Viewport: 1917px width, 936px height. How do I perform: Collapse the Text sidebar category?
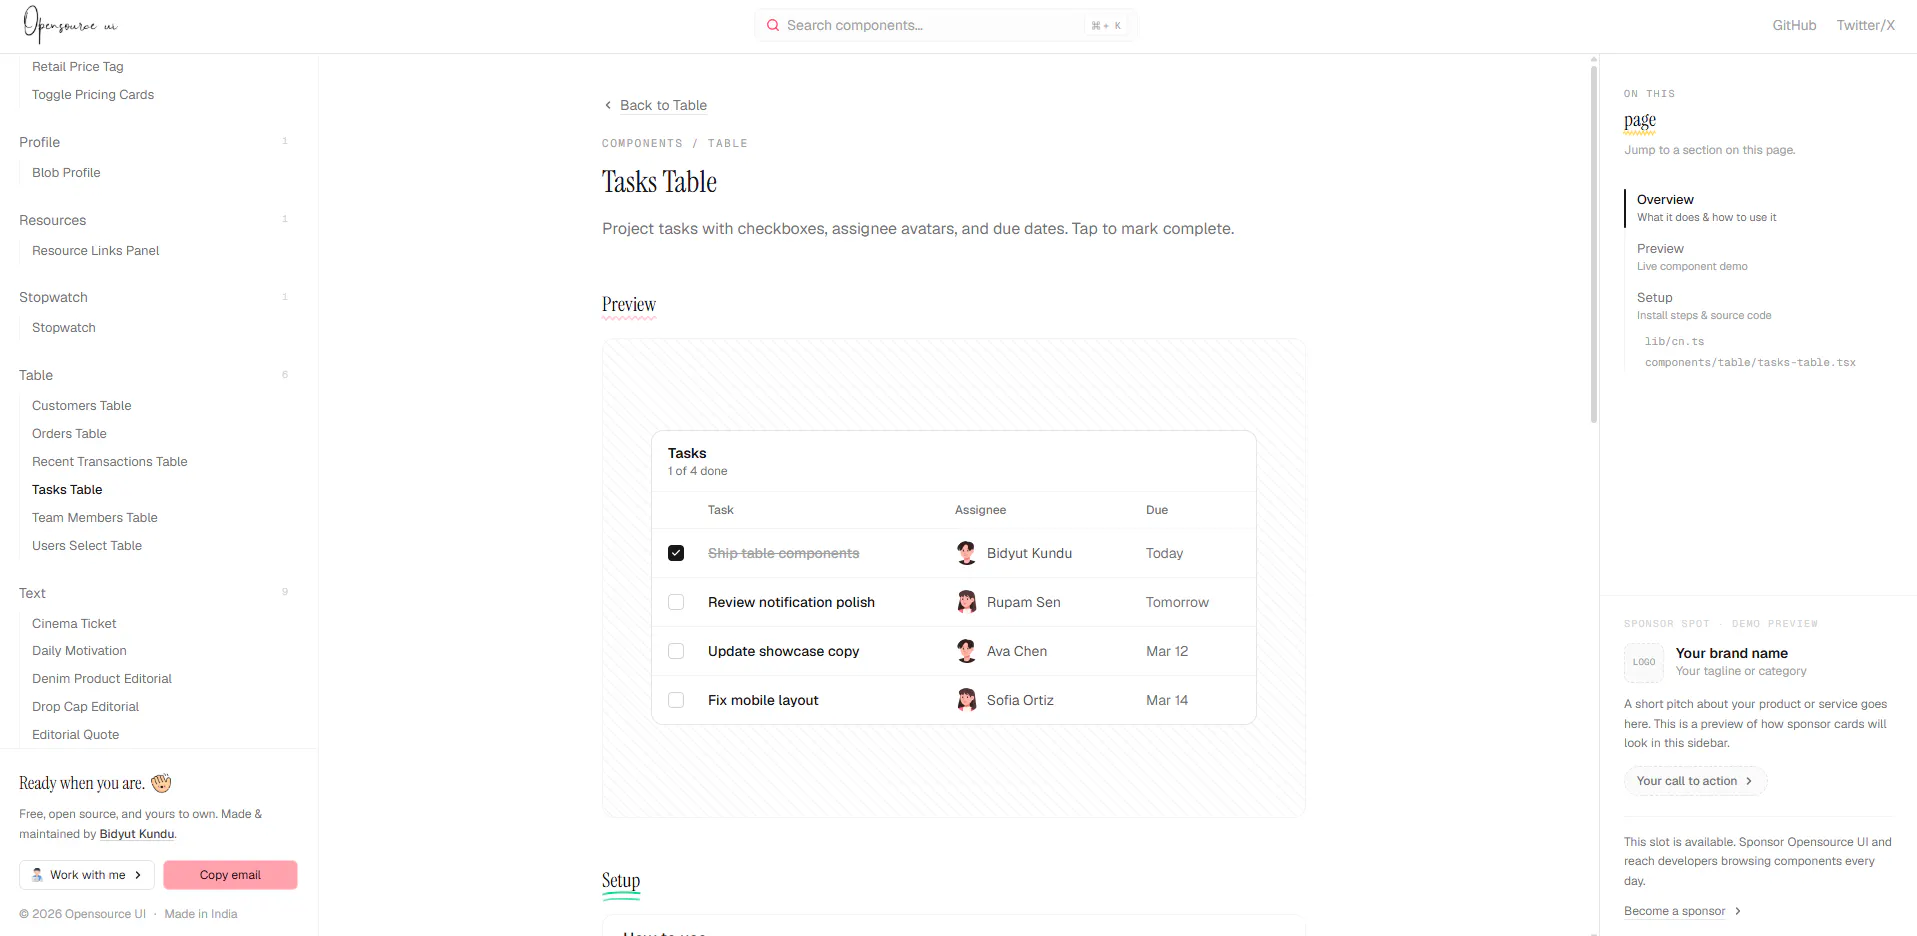click(x=153, y=593)
